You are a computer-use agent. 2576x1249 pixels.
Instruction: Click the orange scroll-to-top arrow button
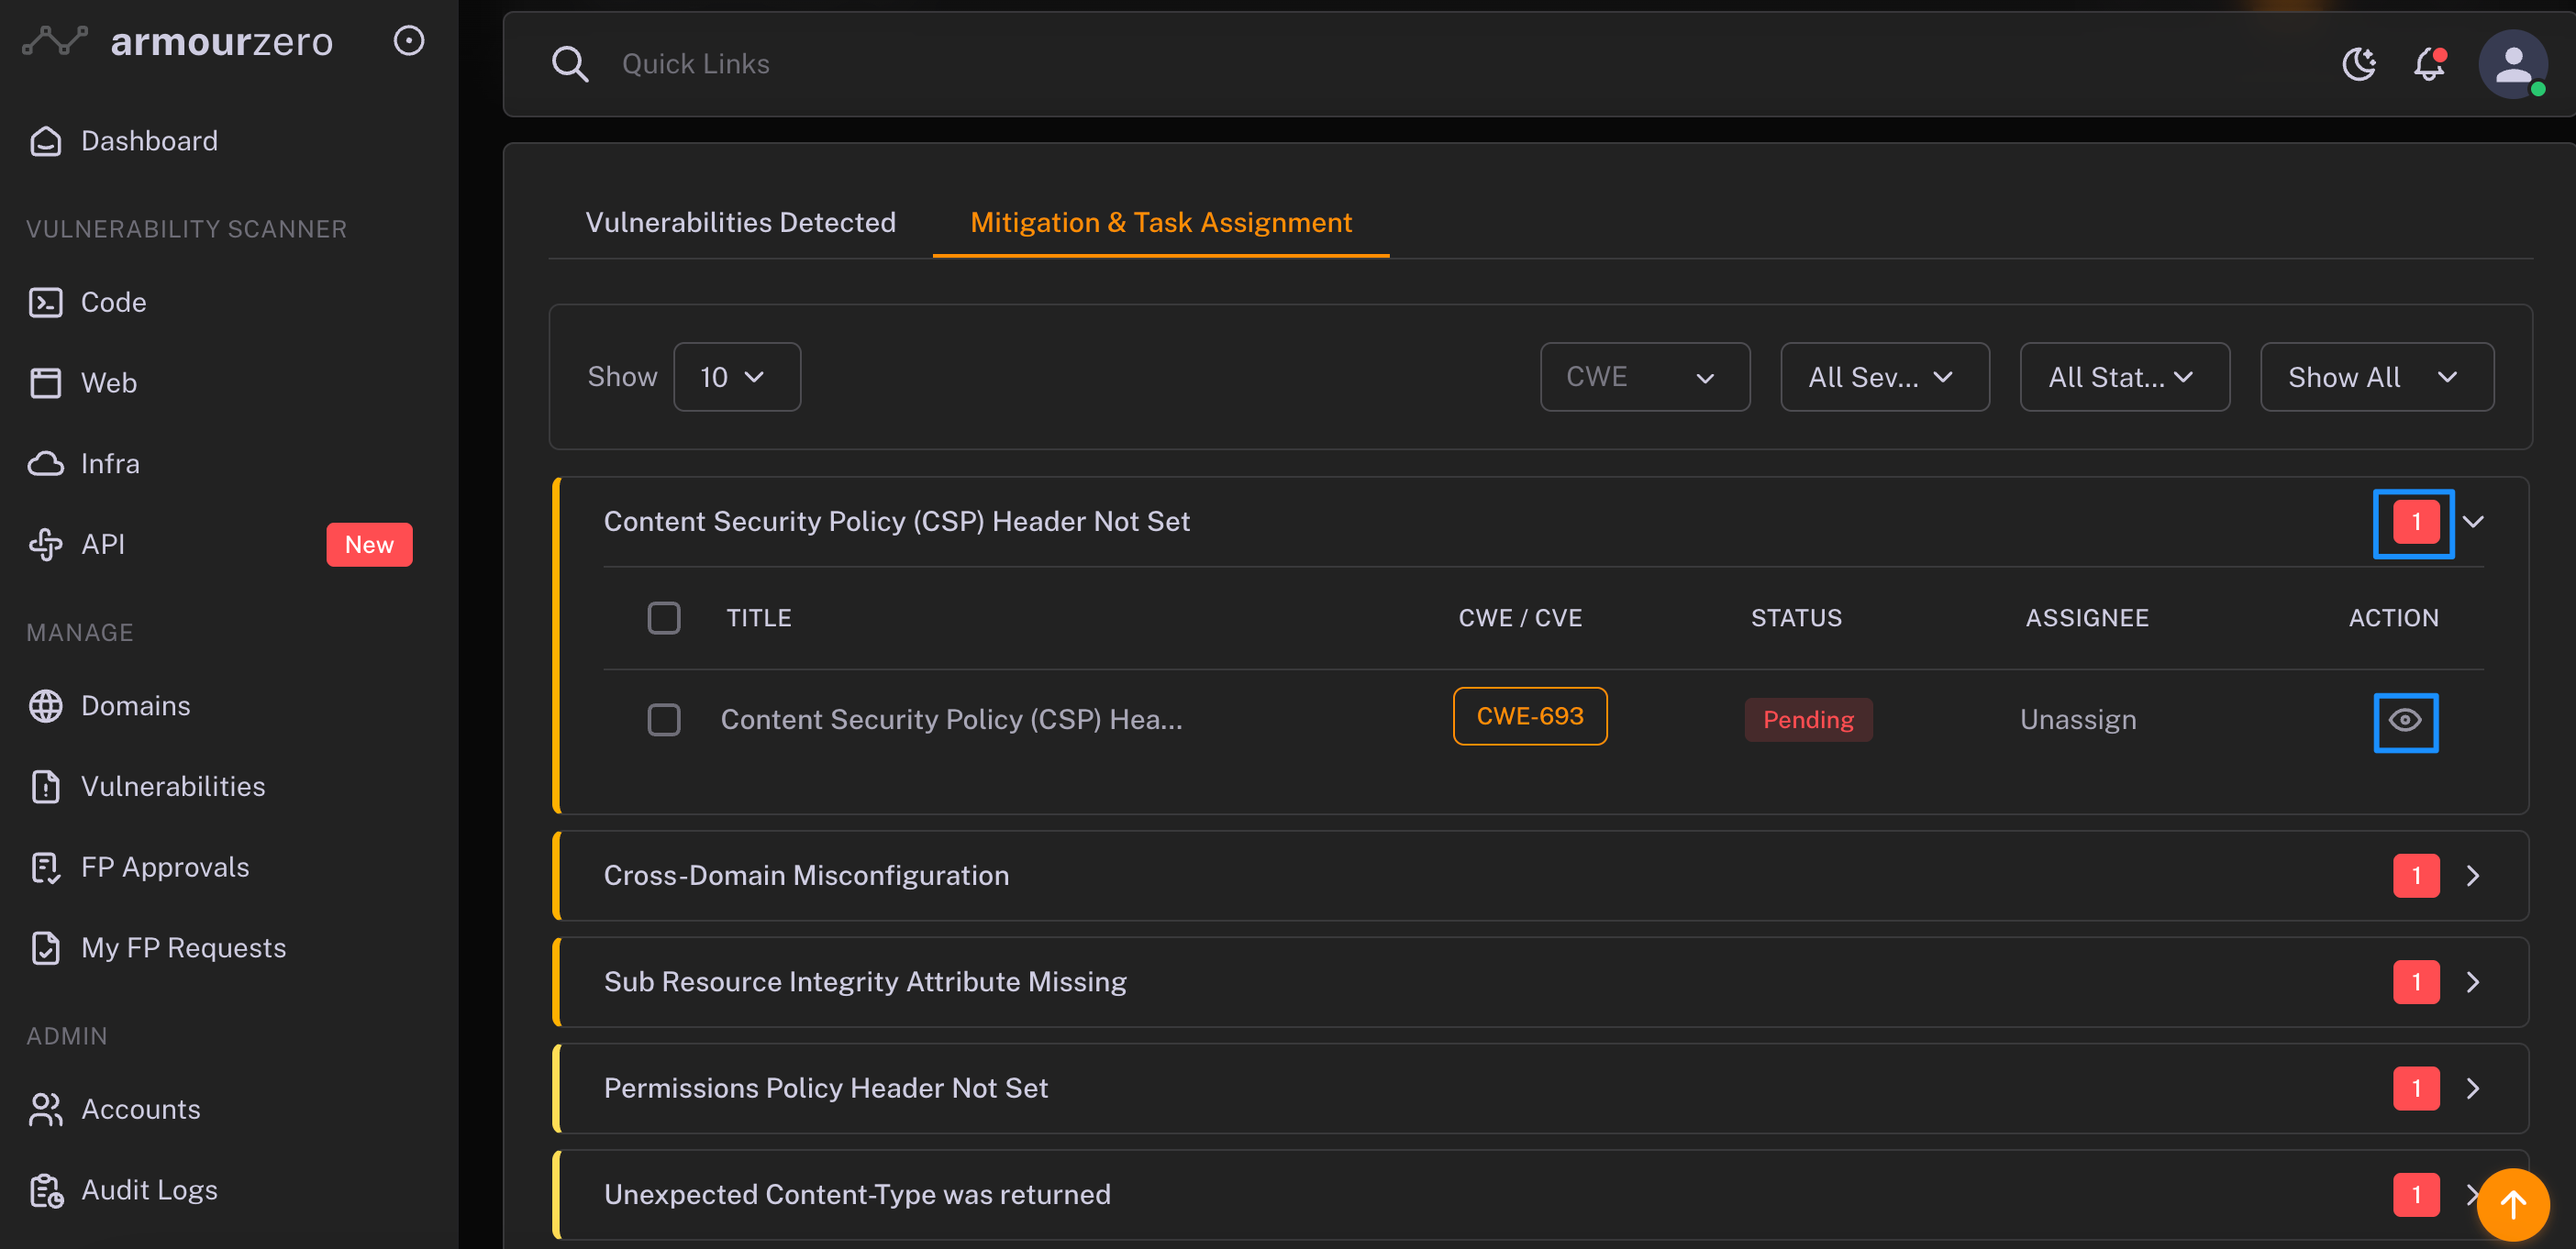pyautogui.click(x=2512, y=1204)
